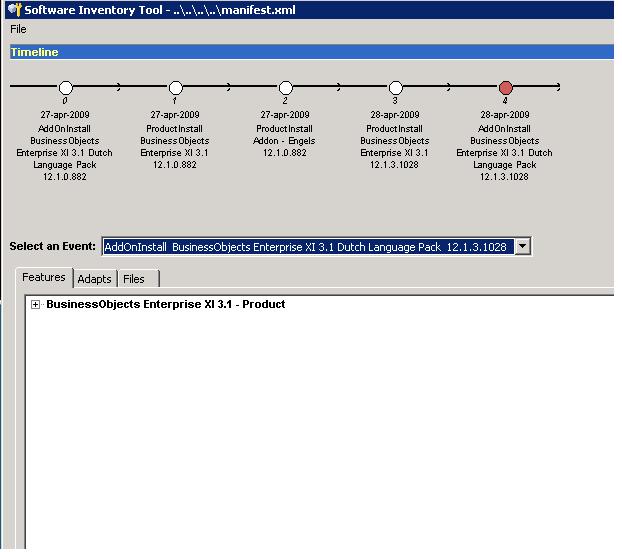
Task: Click 'Addon - Engels' text under event 2
Action: (284, 141)
